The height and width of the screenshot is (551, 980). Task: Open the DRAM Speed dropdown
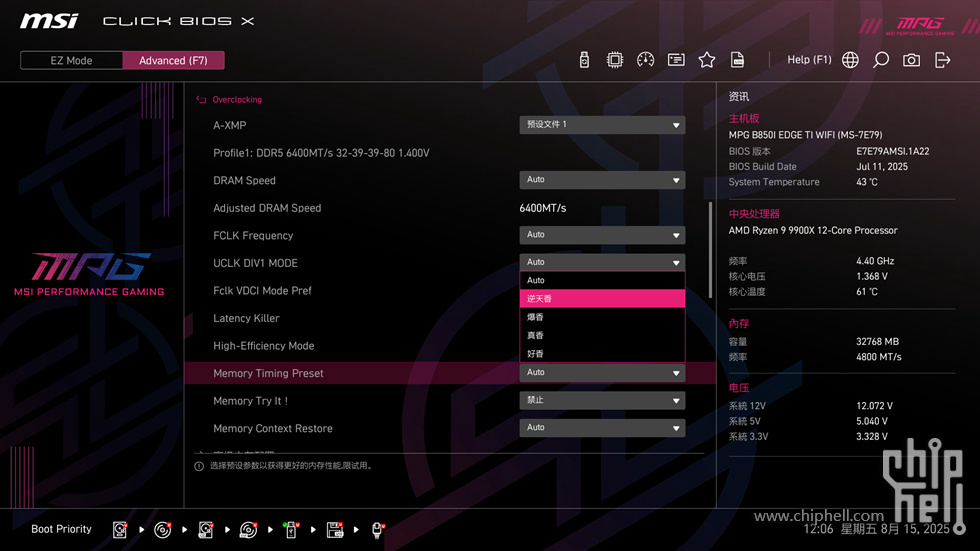[602, 180]
